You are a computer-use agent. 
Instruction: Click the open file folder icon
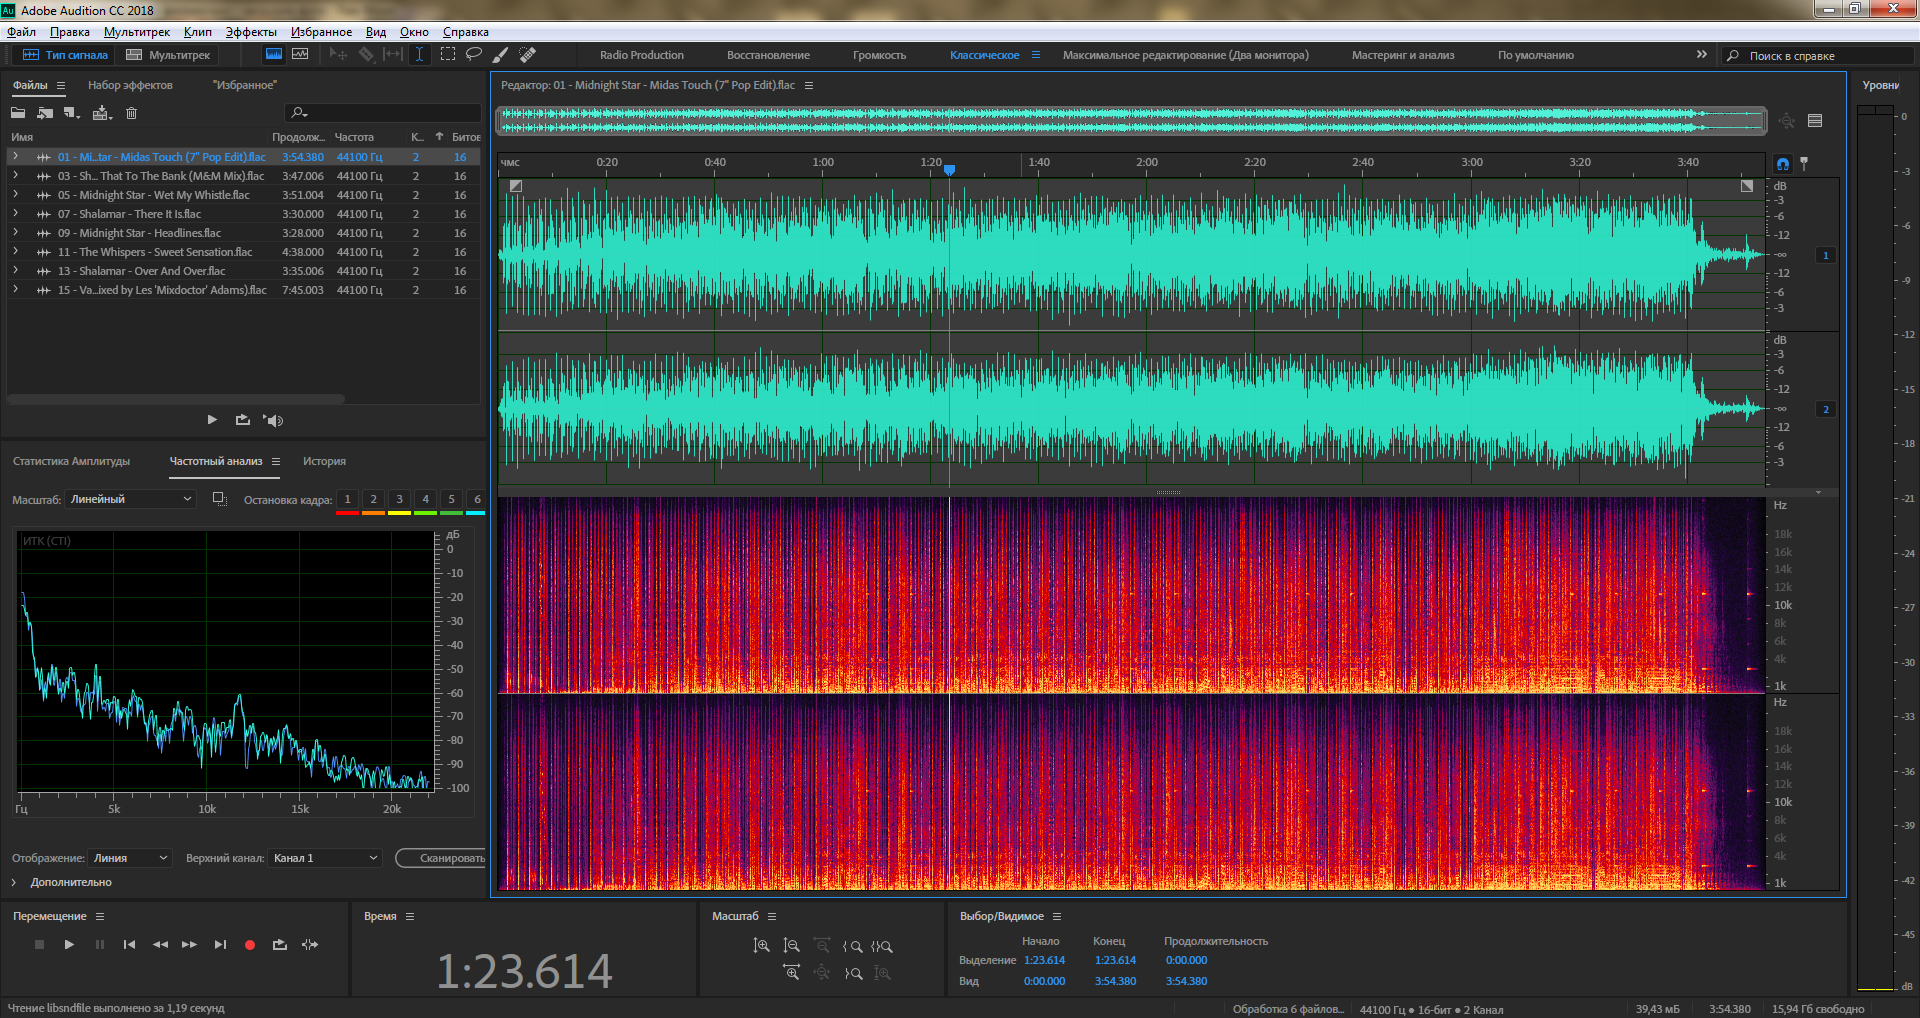(18, 113)
